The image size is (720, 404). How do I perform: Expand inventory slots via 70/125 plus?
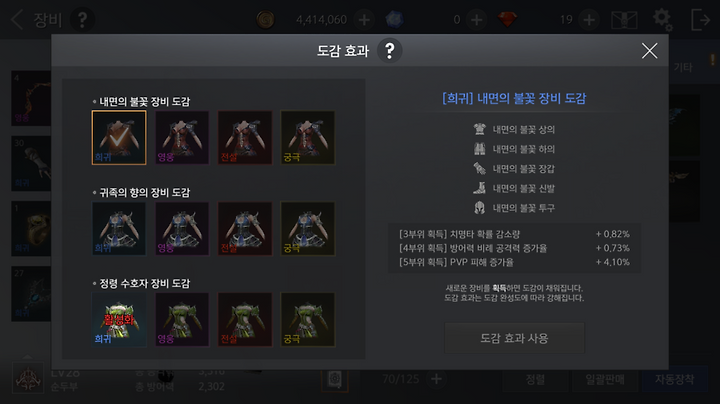436,379
